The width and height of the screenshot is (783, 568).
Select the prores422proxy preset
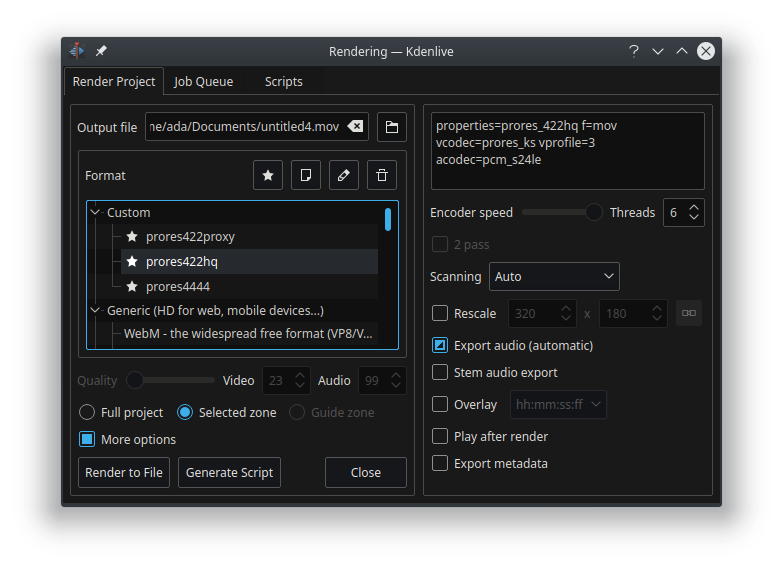(190, 236)
